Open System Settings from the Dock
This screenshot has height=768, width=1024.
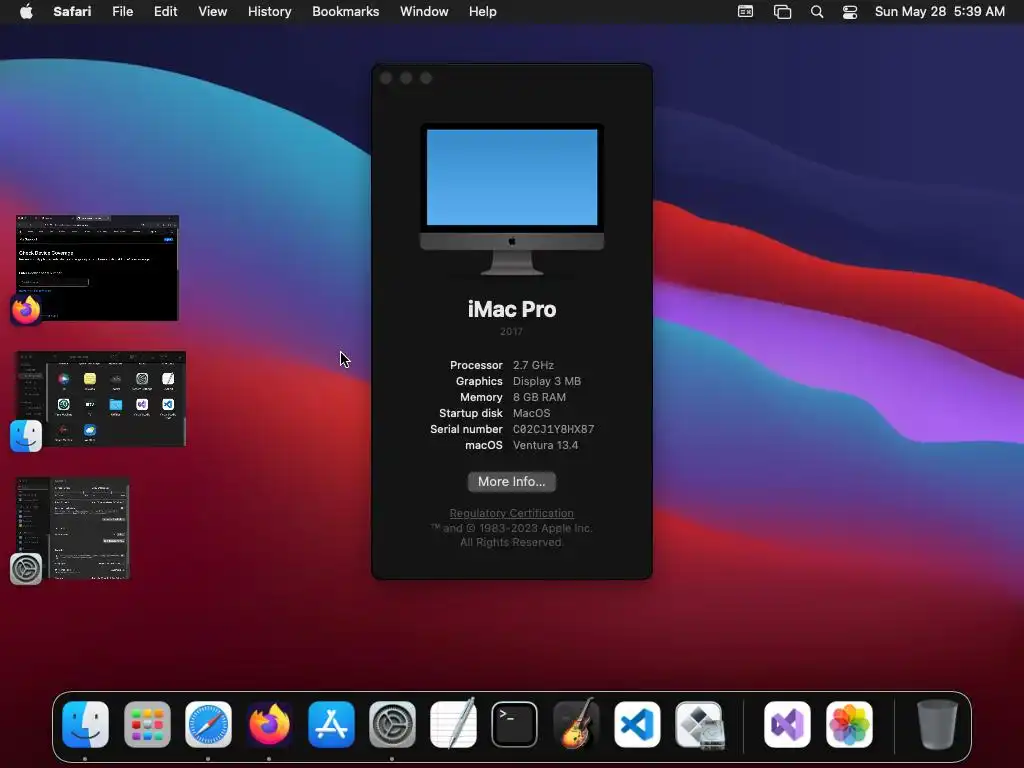pyautogui.click(x=392, y=724)
